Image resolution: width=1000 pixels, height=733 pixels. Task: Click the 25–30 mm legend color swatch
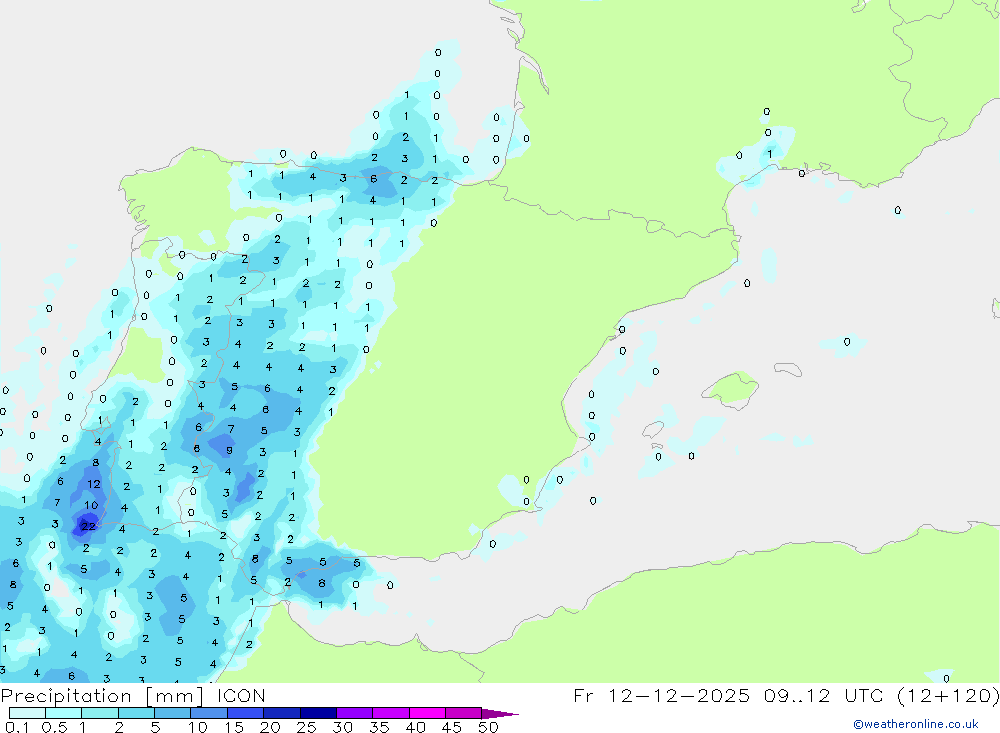click(318, 713)
